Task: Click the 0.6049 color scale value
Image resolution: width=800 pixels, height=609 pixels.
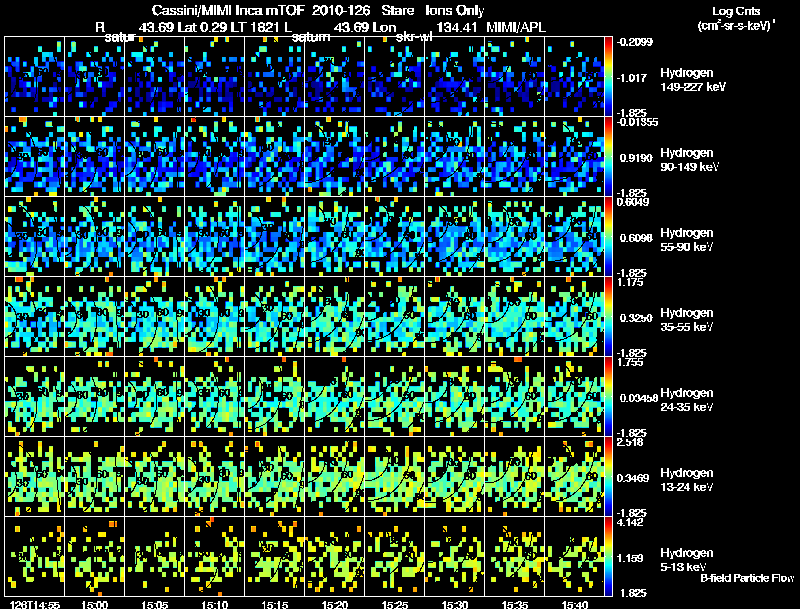Action: pyautogui.click(x=633, y=202)
